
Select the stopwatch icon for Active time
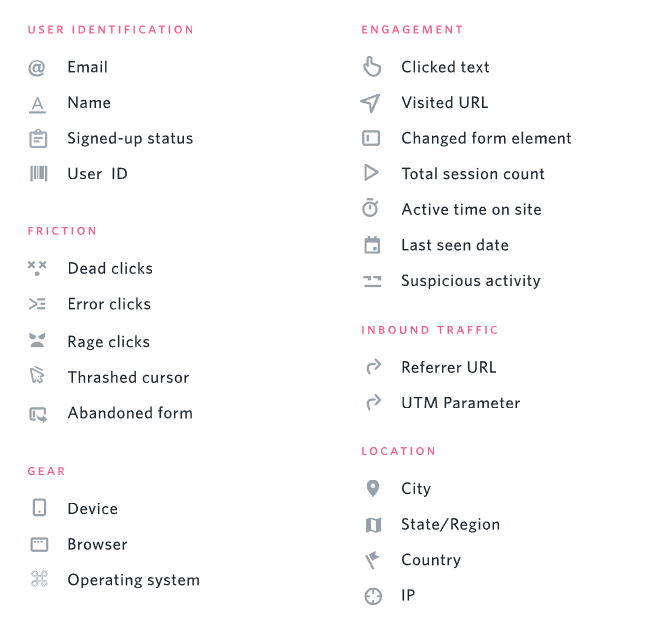click(x=370, y=207)
